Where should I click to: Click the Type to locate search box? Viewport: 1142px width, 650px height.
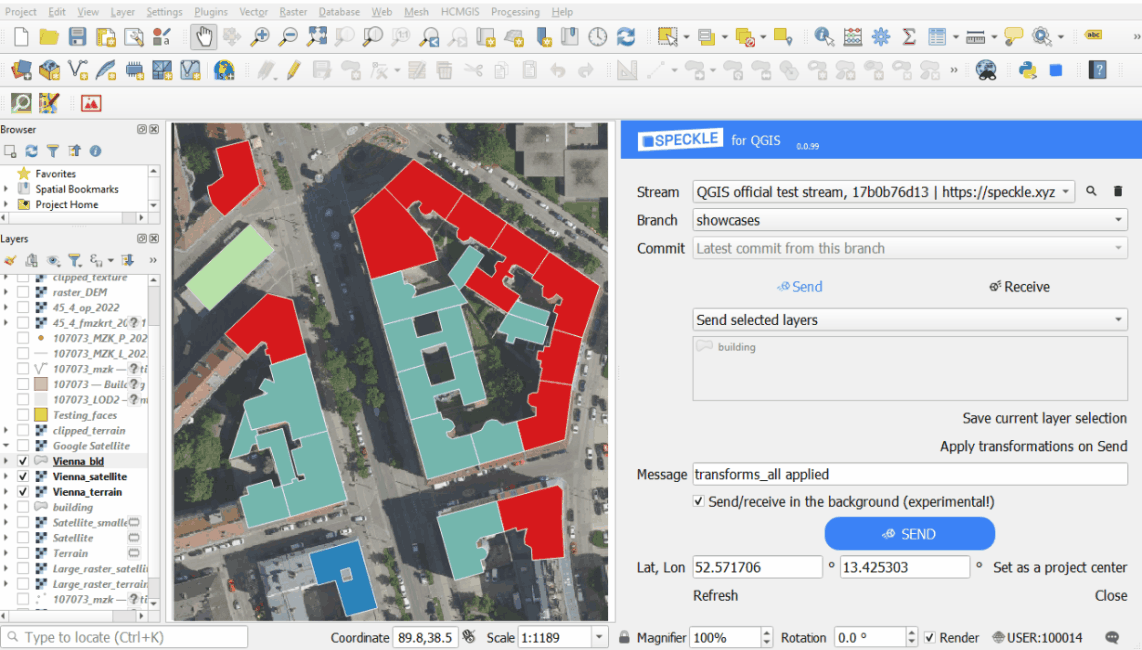click(x=125, y=638)
